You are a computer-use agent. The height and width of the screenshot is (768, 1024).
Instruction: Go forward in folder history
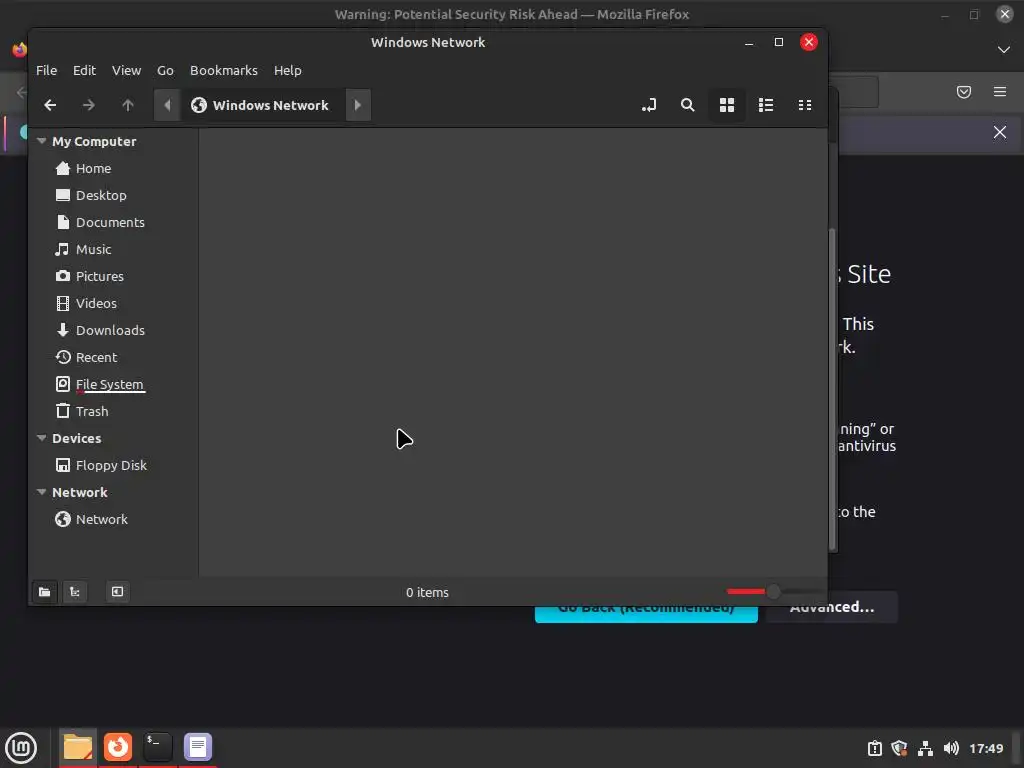coord(89,105)
